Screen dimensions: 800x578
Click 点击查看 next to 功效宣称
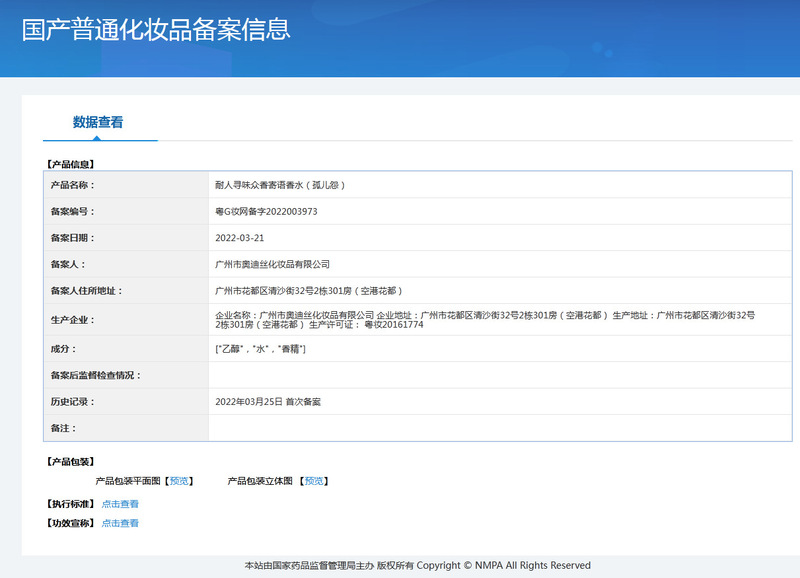[120, 523]
